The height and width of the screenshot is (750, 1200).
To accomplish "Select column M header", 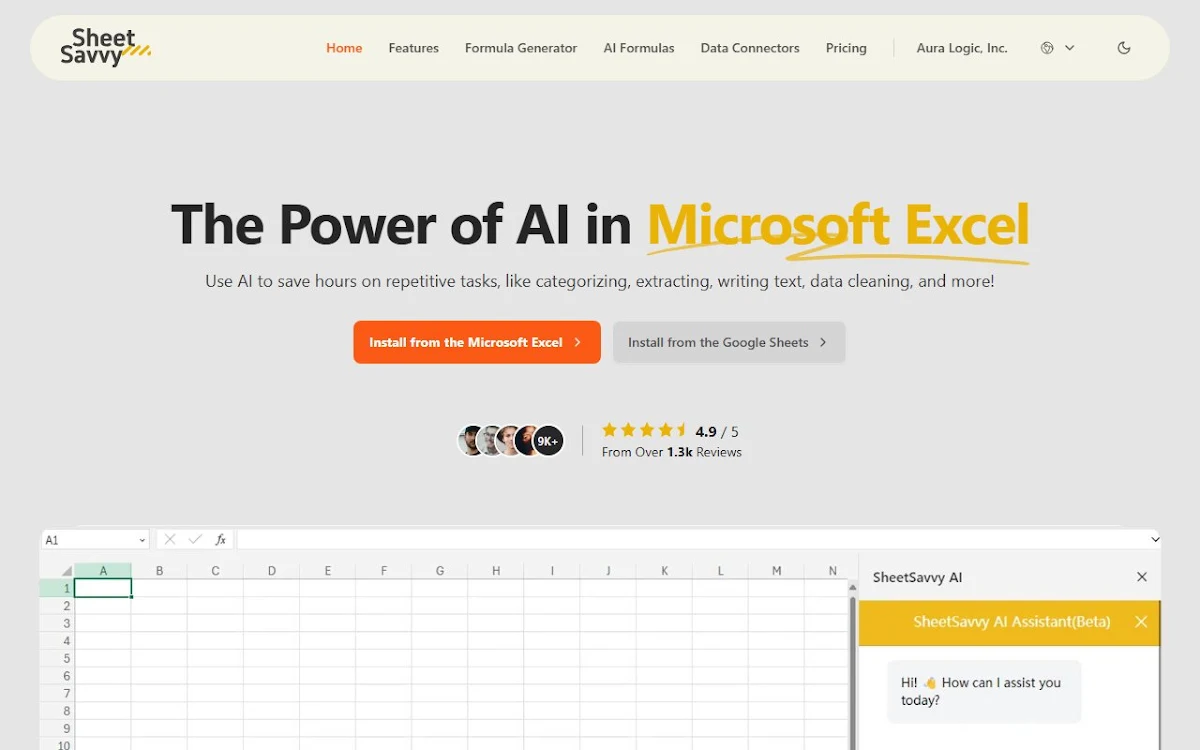I will pyautogui.click(x=777, y=571).
